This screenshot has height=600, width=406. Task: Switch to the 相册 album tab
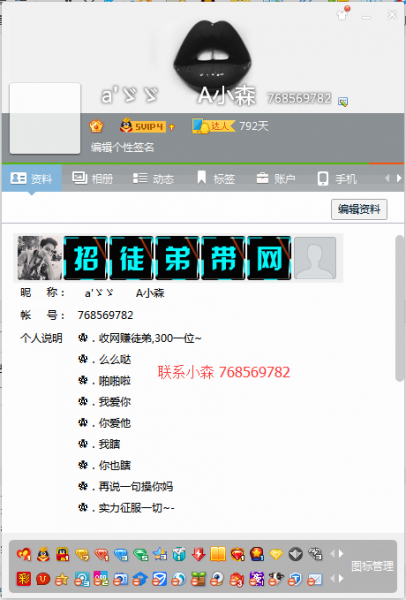[x=93, y=178]
